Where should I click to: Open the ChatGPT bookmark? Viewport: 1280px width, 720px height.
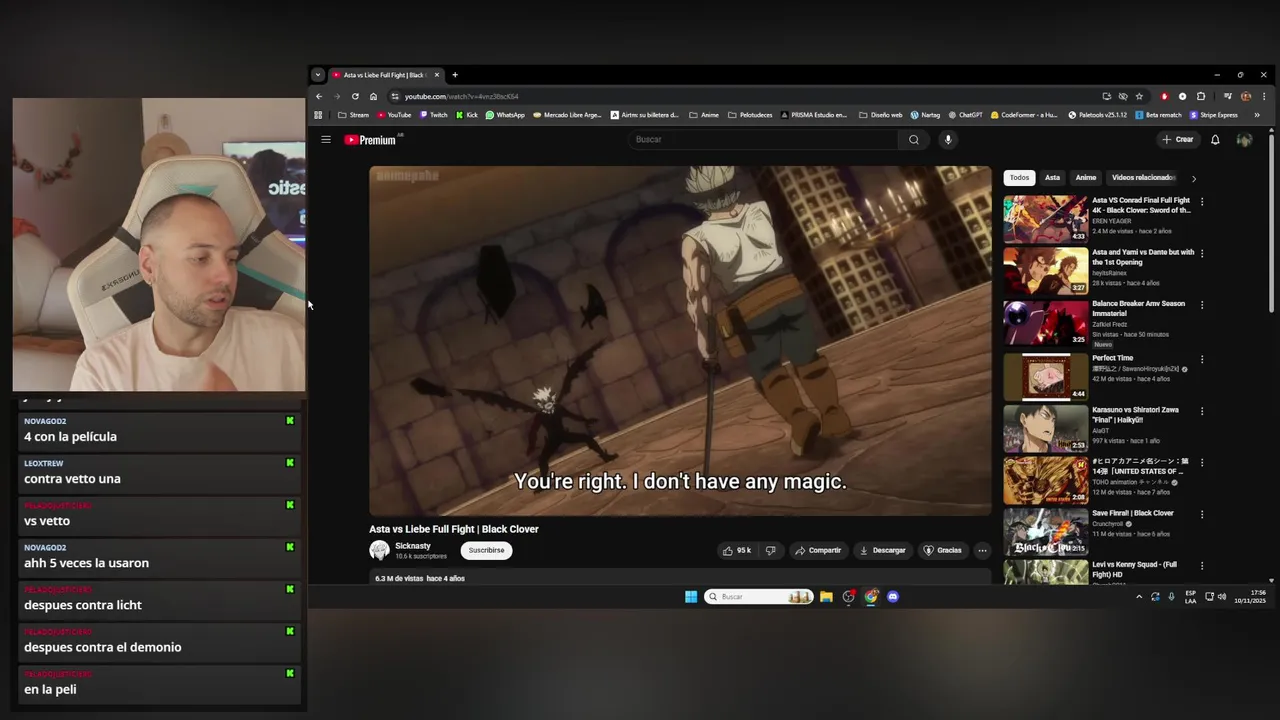coord(965,115)
